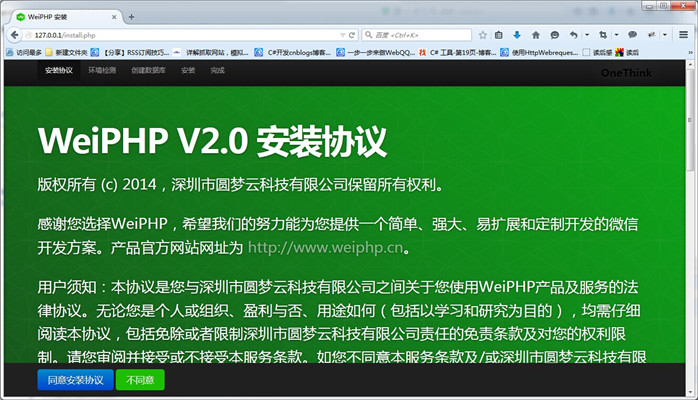Open the 【分享】RSS订阅技巧 bookmark
Screen dimensions: 698x400
click(130, 53)
